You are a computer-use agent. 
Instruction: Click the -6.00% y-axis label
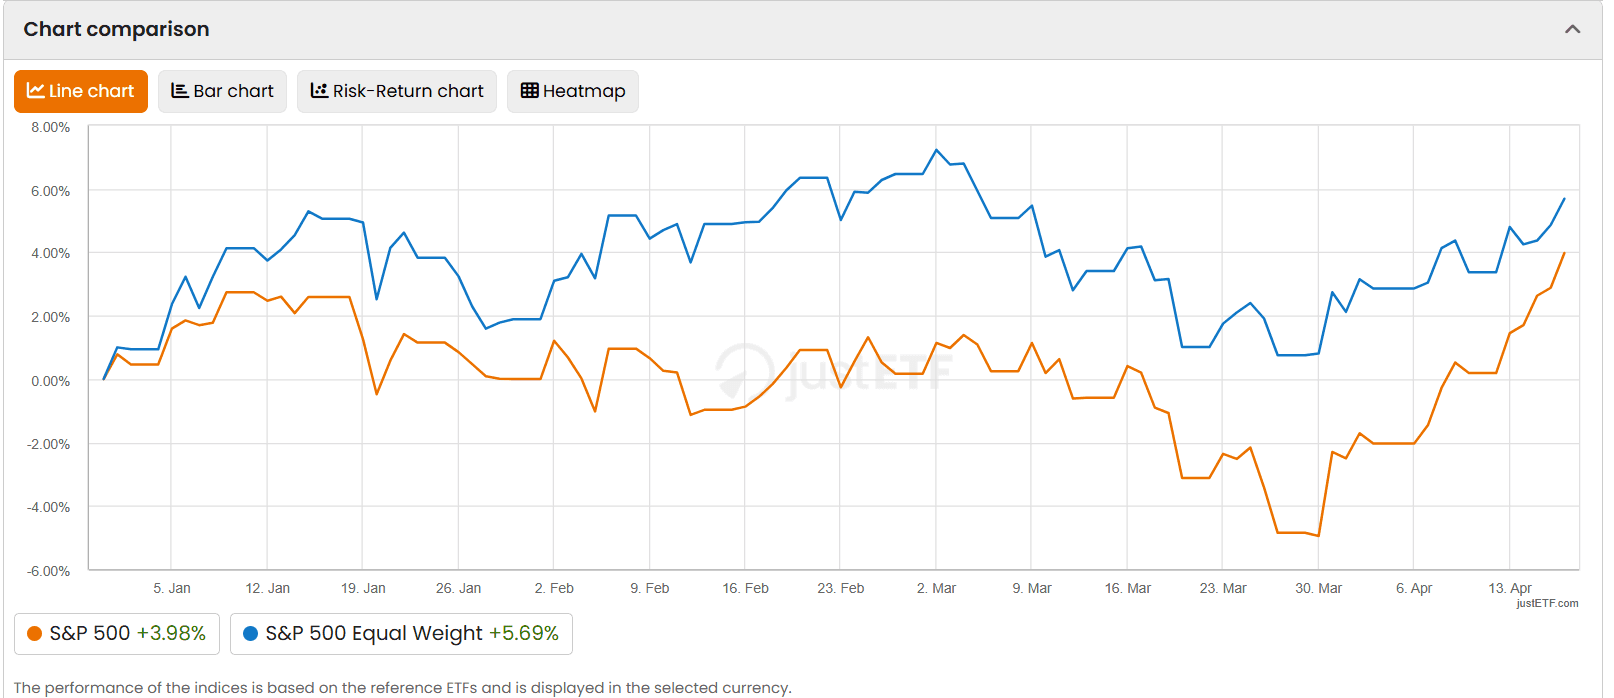point(48,571)
